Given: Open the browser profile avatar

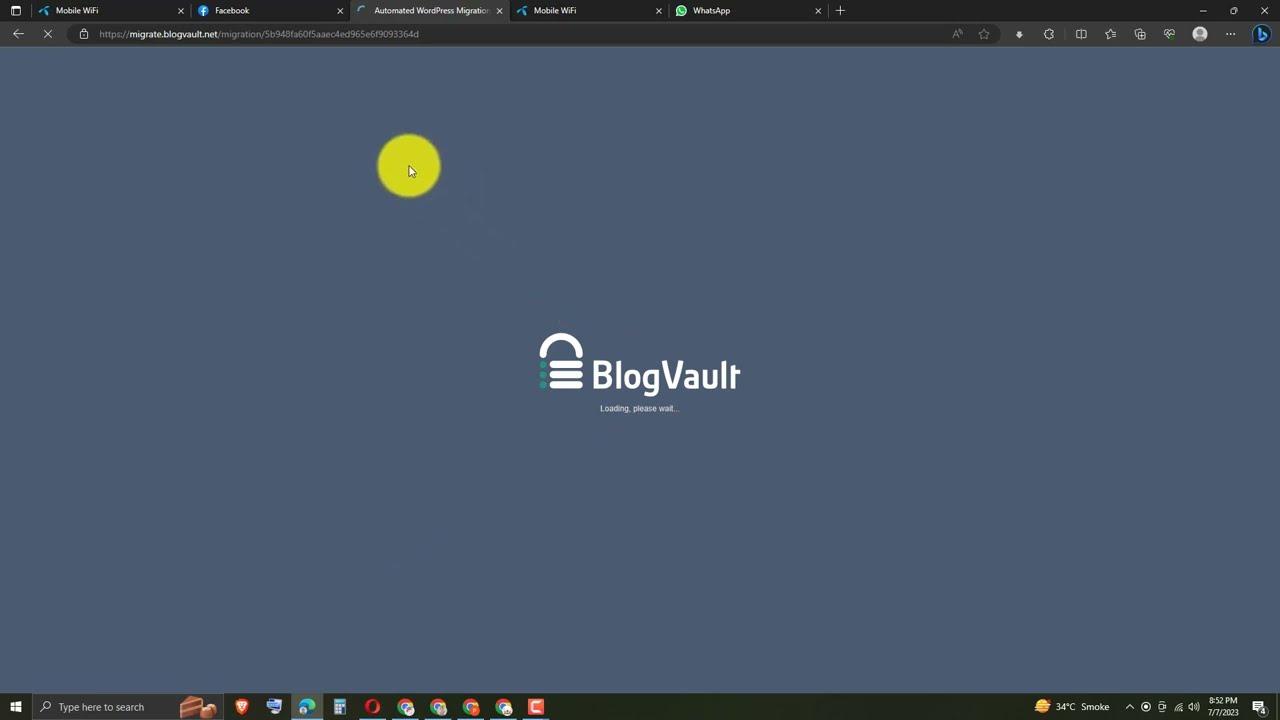Looking at the screenshot, I should pyautogui.click(x=1200, y=34).
